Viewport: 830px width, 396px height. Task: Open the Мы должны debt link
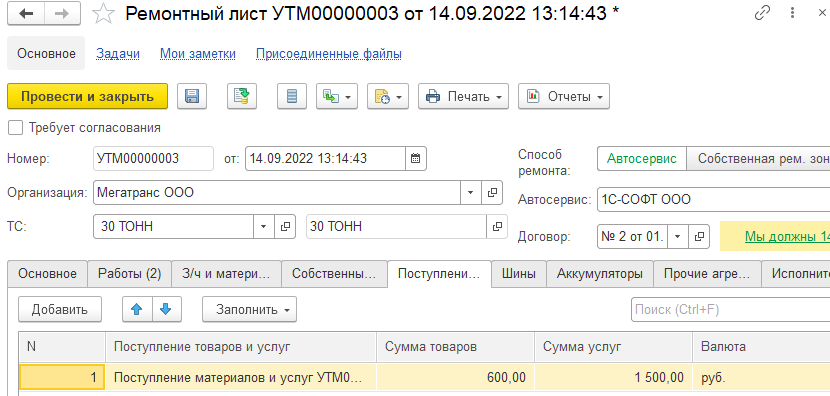click(x=787, y=237)
